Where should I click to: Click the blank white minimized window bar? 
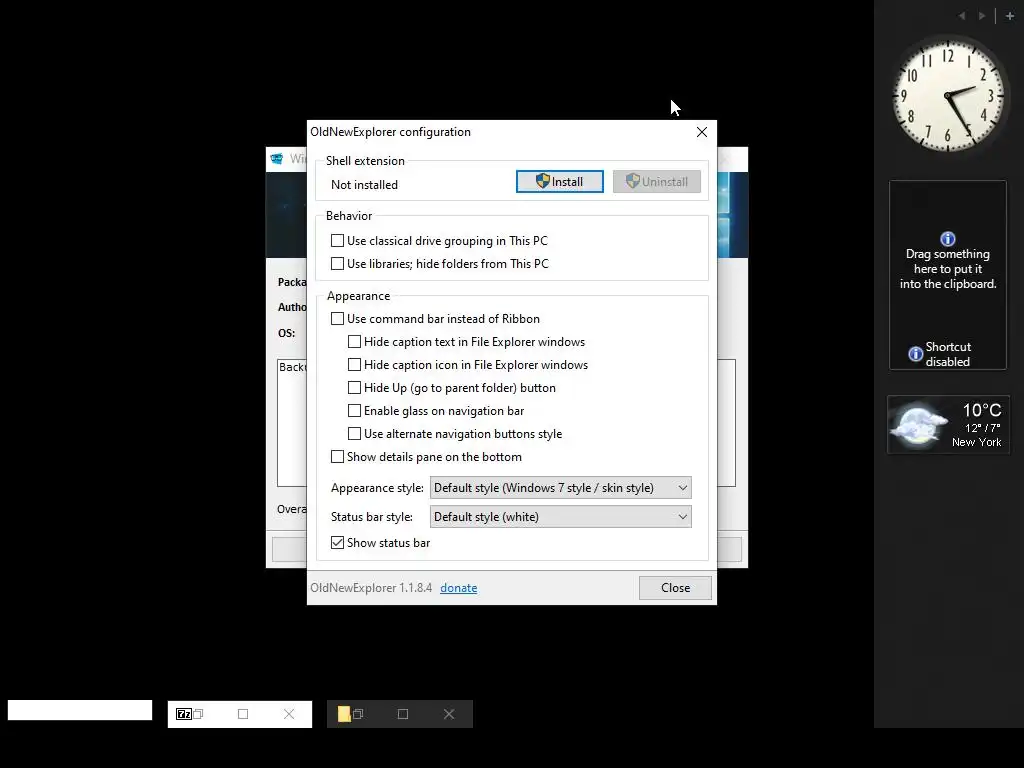tap(80, 710)
